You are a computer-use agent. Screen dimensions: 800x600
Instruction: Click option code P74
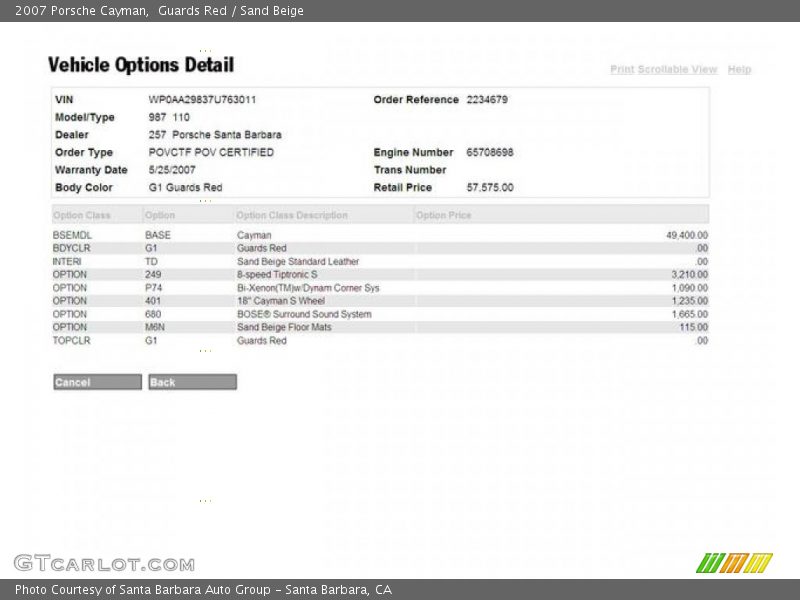coord(154,288)
